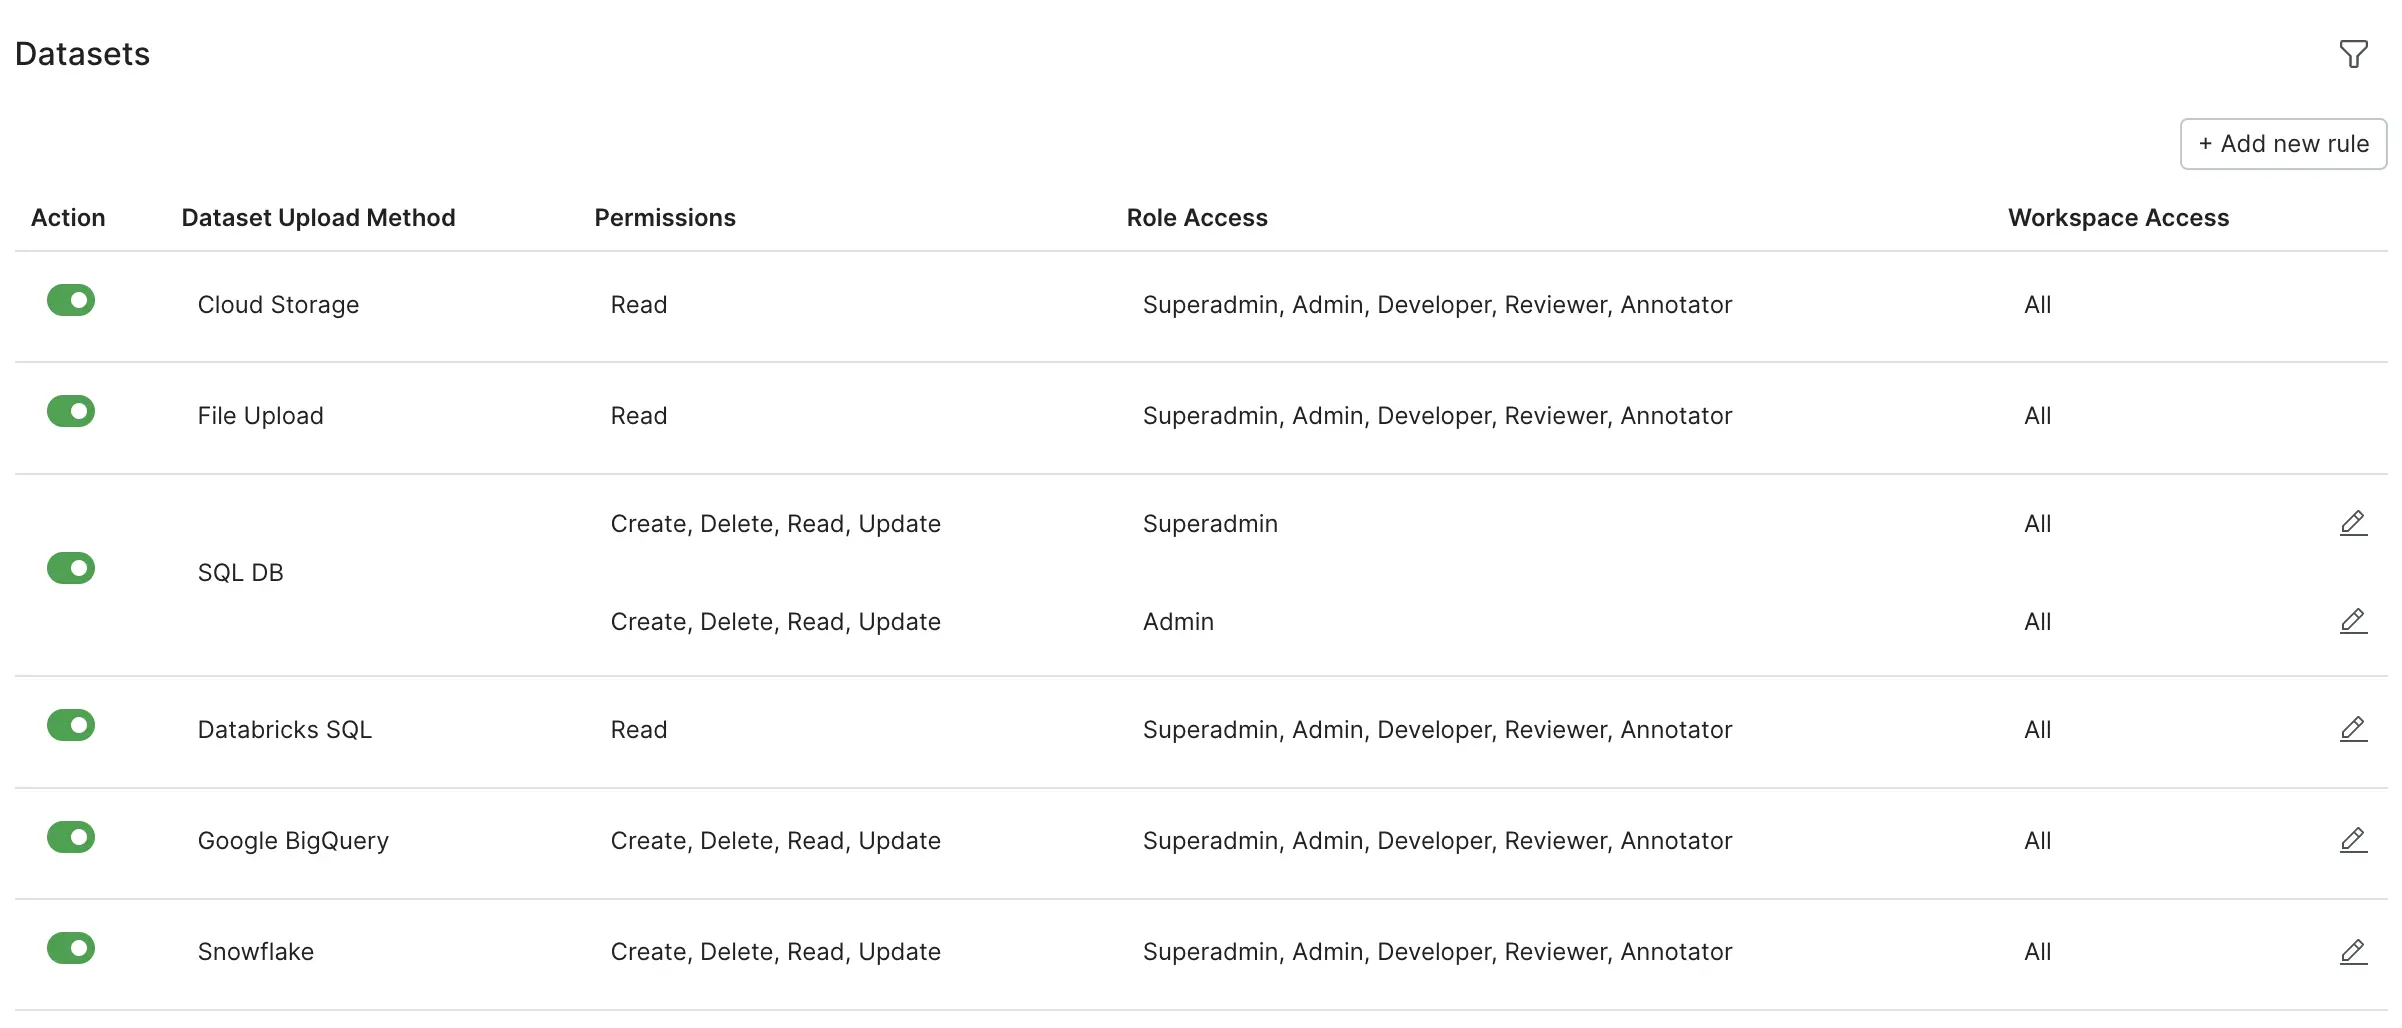Edit the SQL DB Superadmin rule

[2353, 523]
